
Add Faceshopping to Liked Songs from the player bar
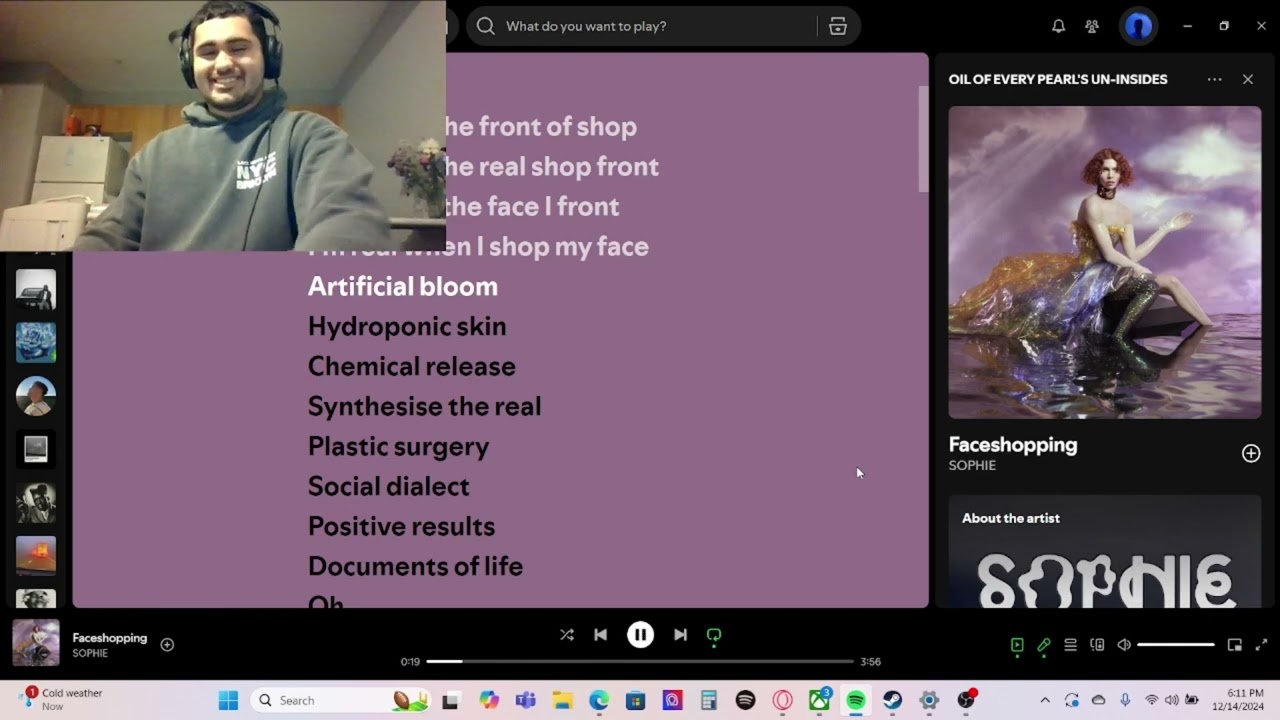(x=167, y=645)
